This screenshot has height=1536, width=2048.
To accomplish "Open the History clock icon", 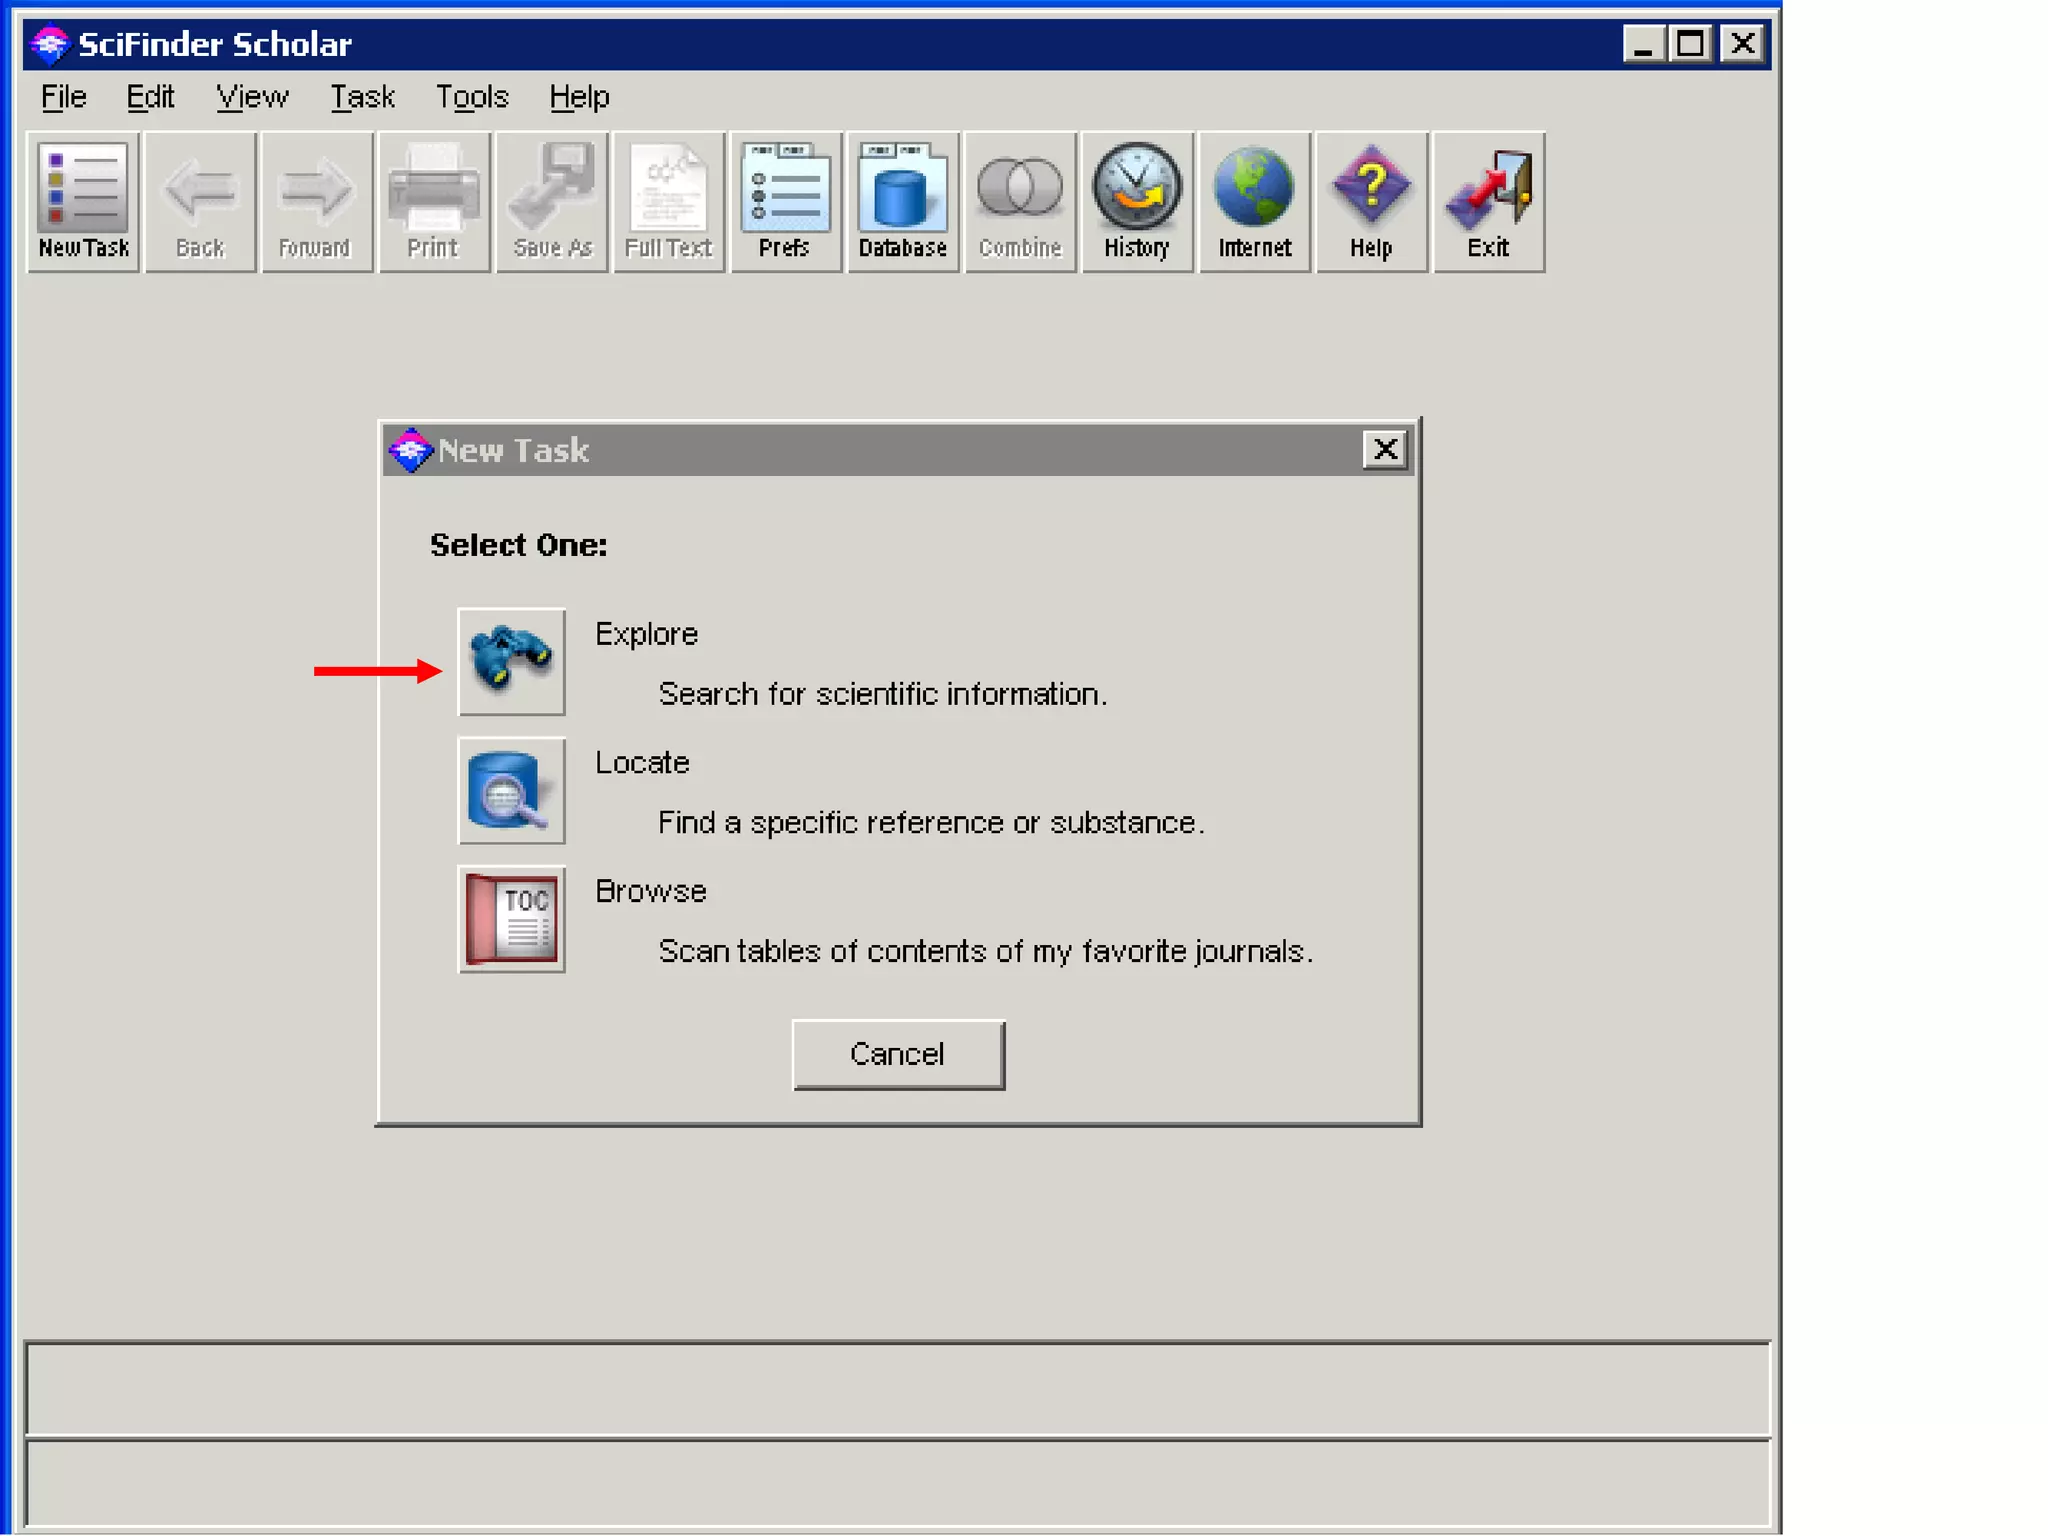I will tap(1137, 202).
